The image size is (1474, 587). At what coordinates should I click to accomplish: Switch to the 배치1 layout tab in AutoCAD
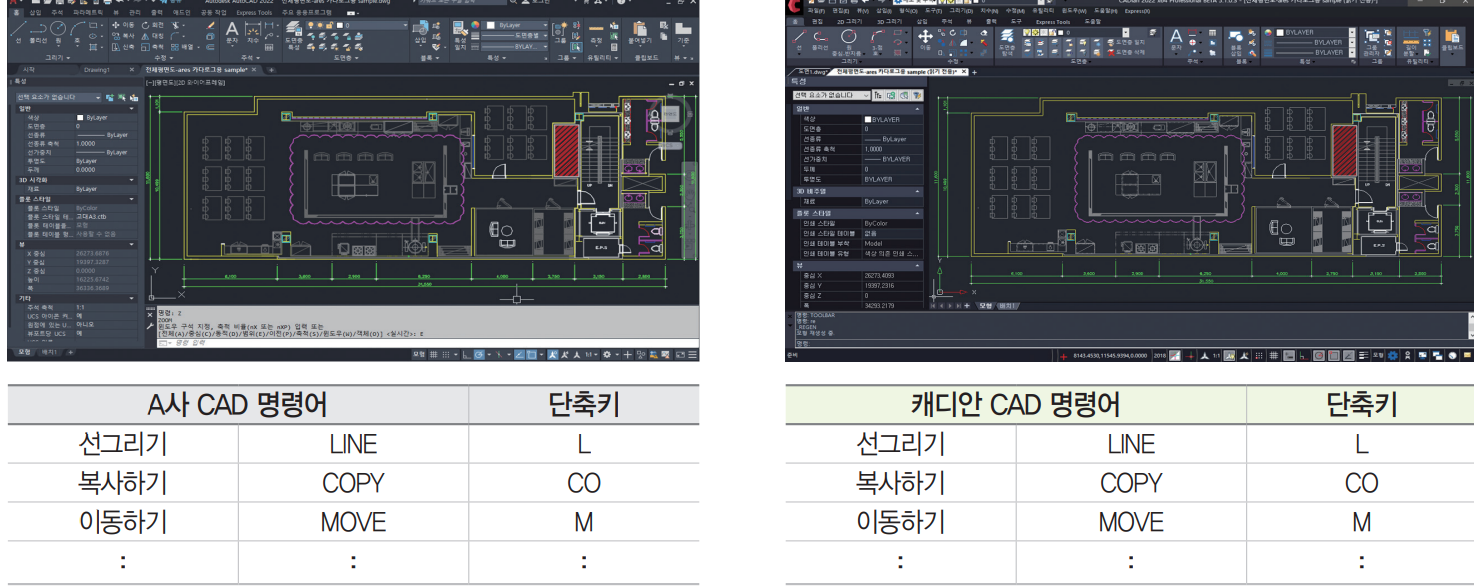(49, 352)
